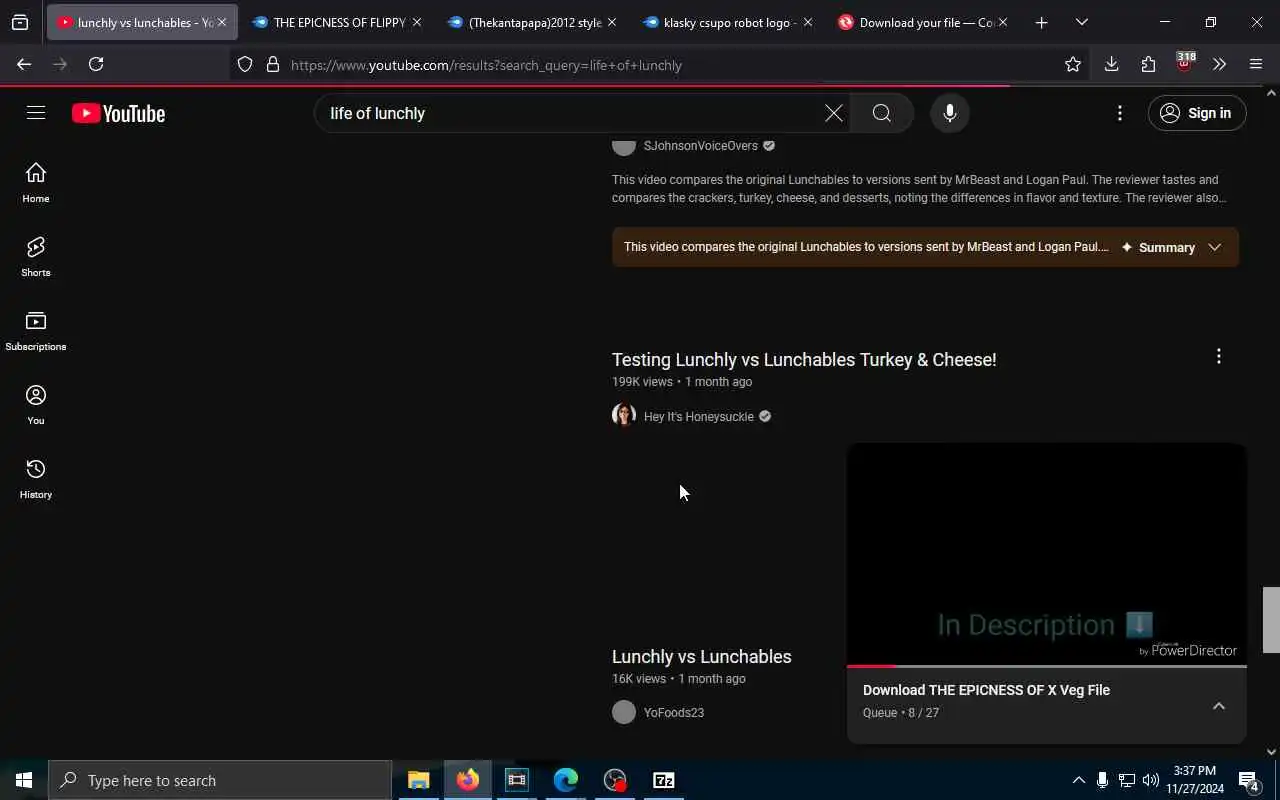Show more toolbar tools double chevron
This screenshot has height=800, width=1280.
1219,64
